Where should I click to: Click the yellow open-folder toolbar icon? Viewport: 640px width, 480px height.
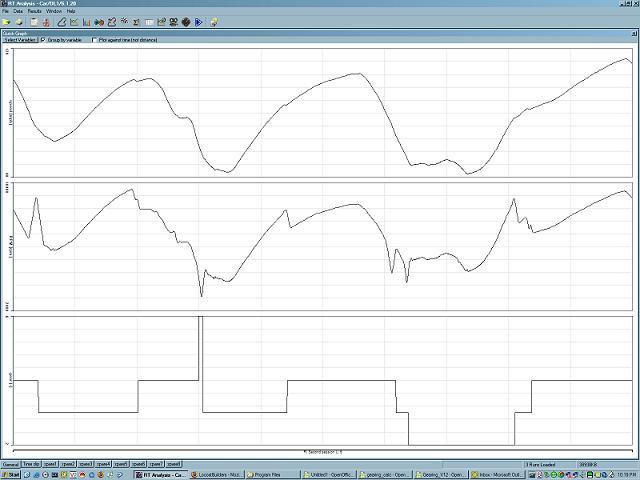click(x=6, y=21)
